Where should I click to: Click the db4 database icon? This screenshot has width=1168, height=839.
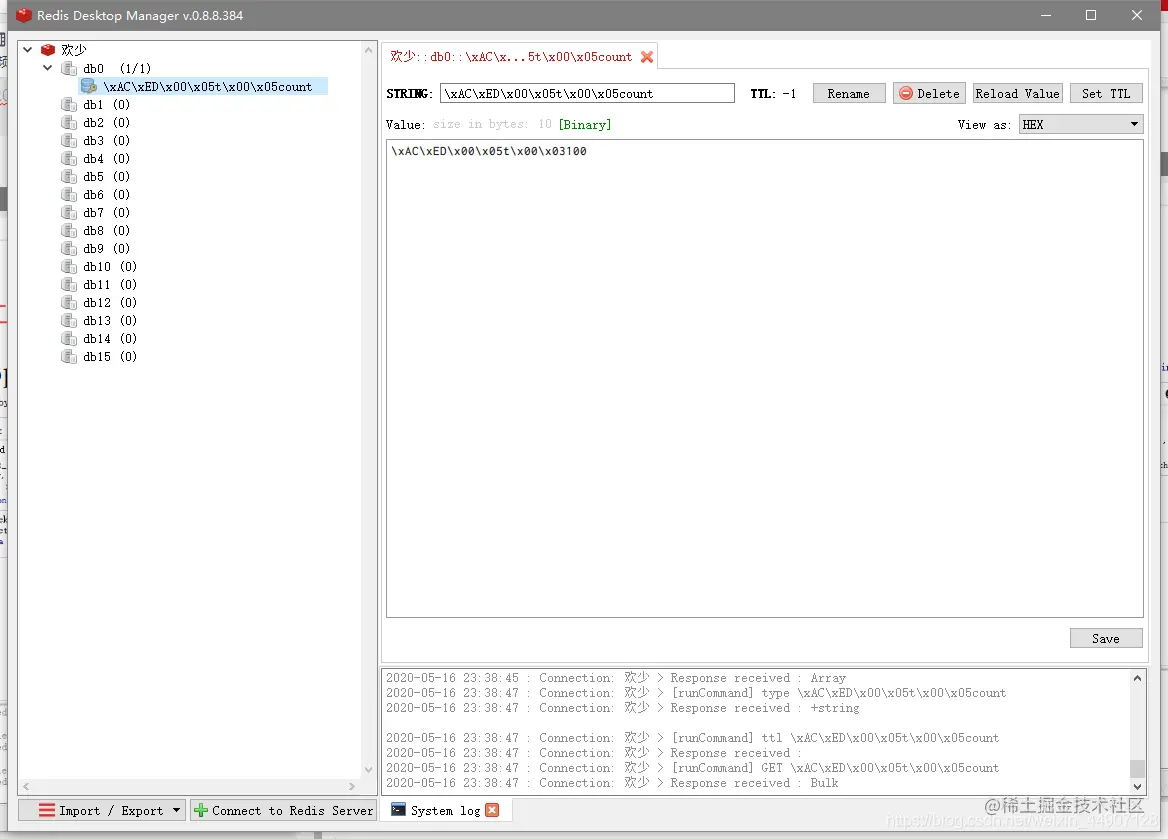tap(69, 159)
